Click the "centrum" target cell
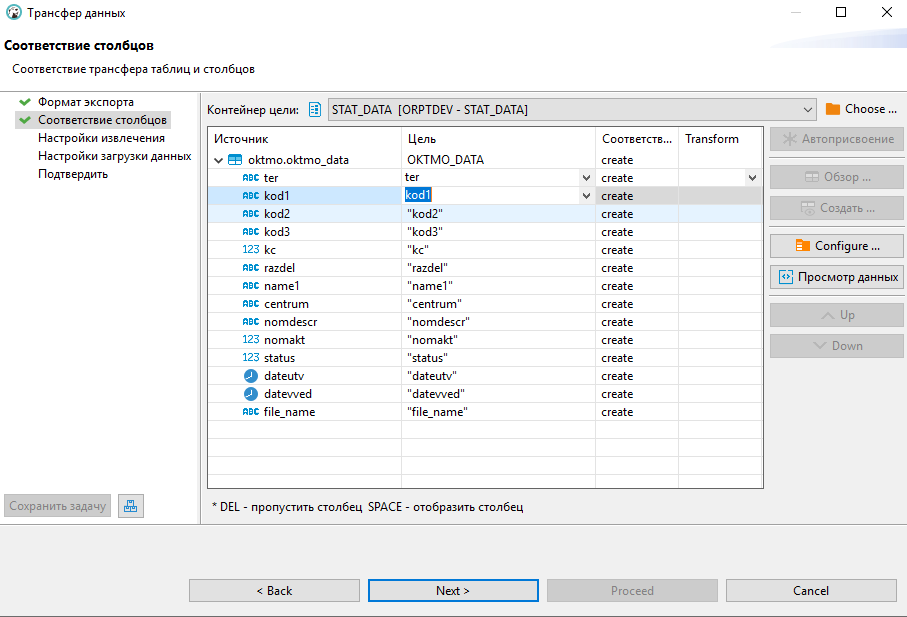907x617 pixels. [499, 304]
